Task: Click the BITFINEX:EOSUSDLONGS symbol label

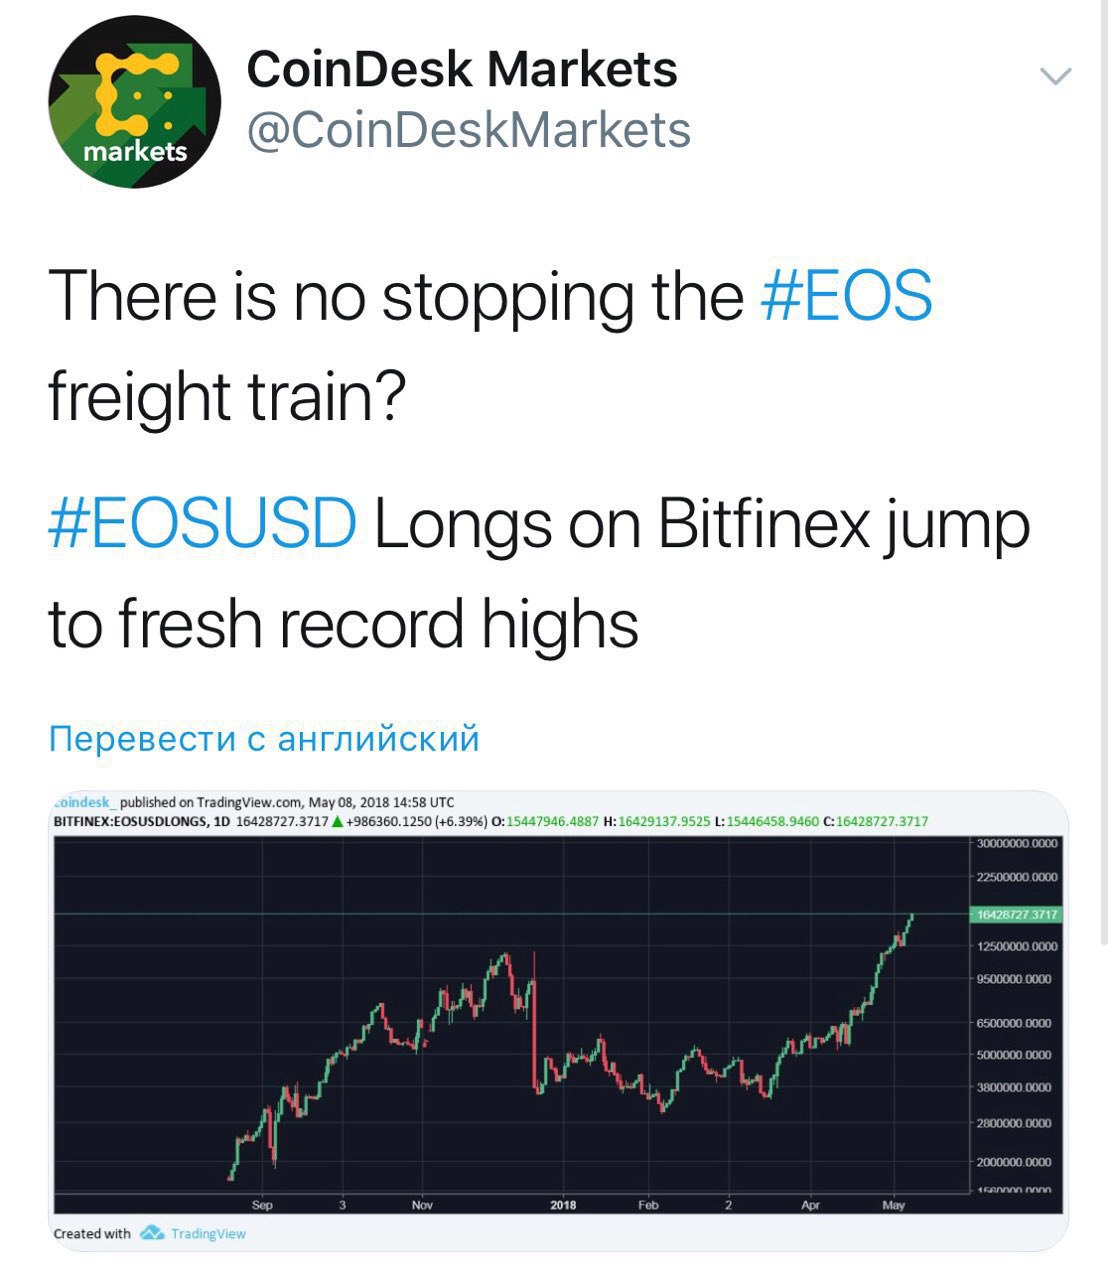Action: (130, 822)
